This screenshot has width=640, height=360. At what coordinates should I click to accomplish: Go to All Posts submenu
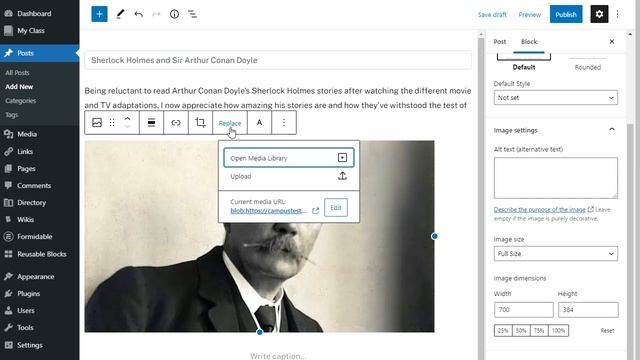pos(18,73)
